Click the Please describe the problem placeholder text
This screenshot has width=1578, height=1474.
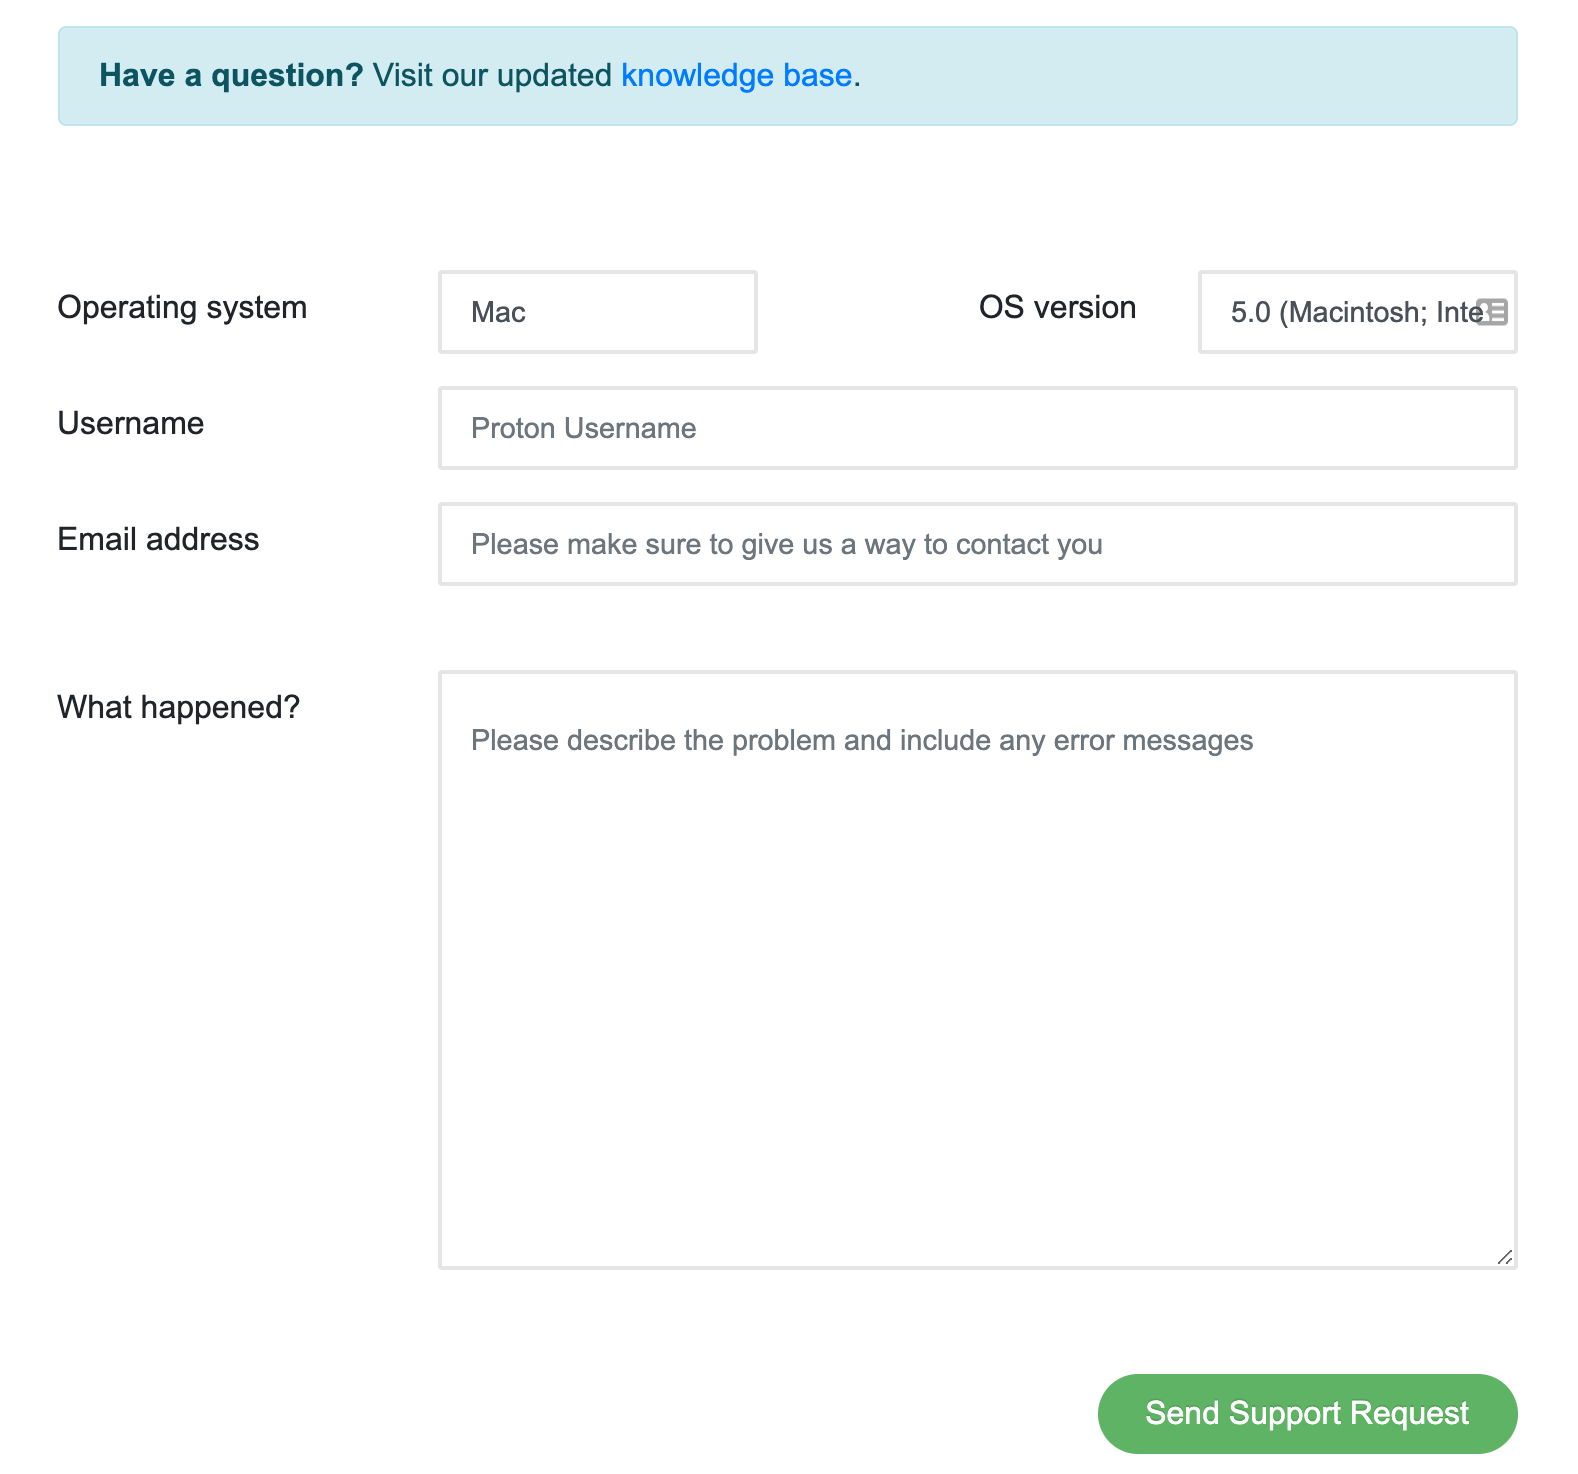[x=862, y=741]
